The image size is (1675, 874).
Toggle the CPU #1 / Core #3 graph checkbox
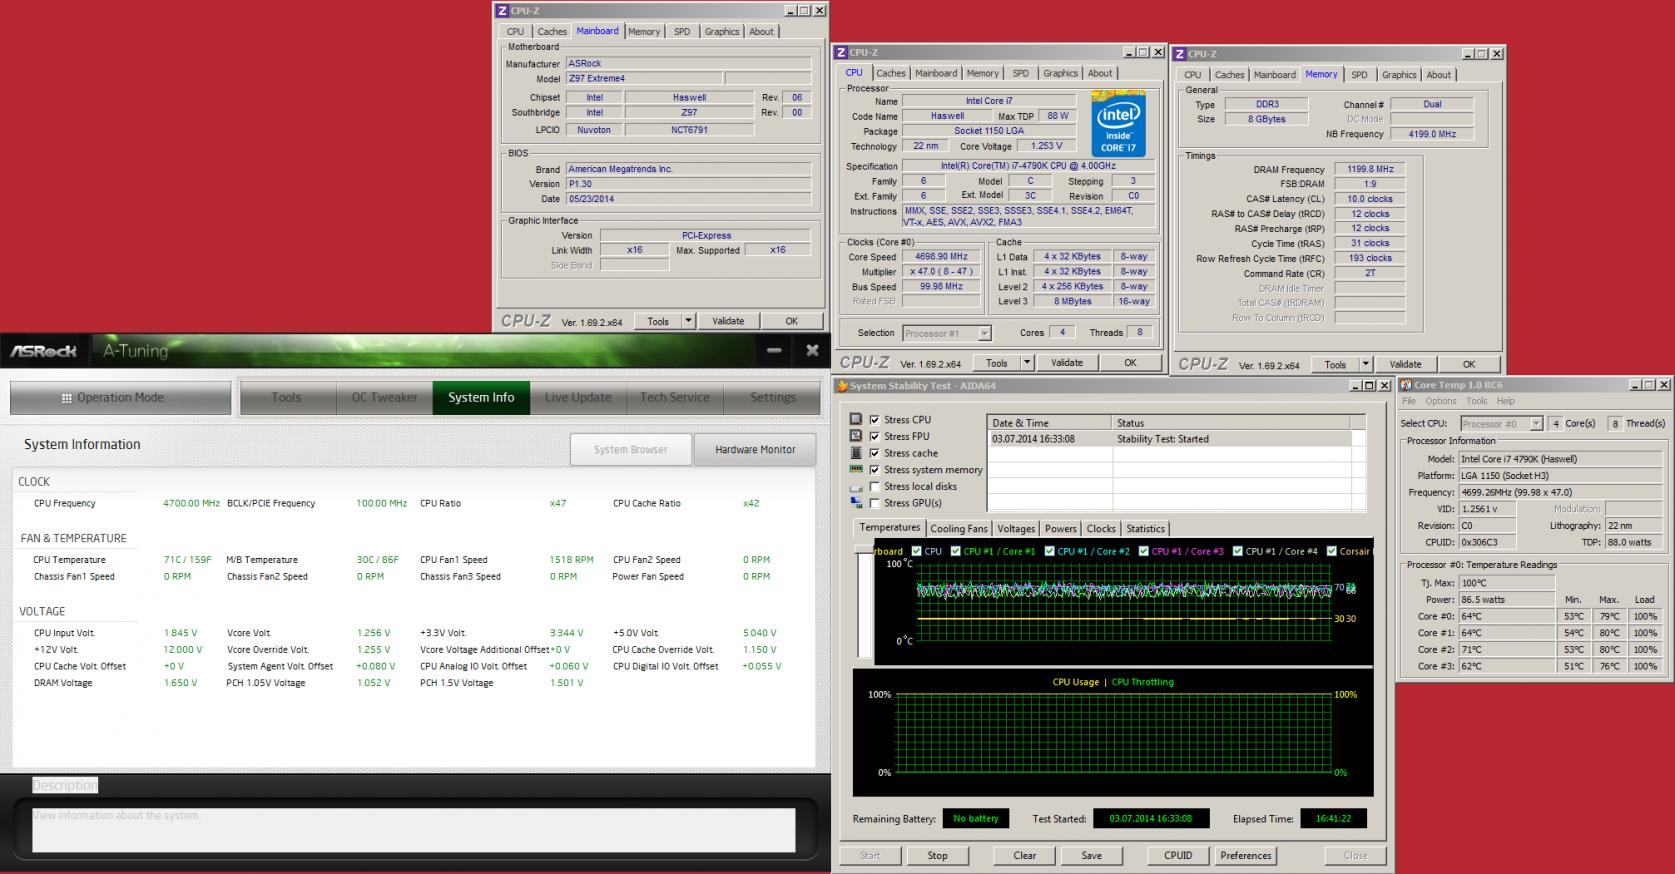tap(1144, 551)
